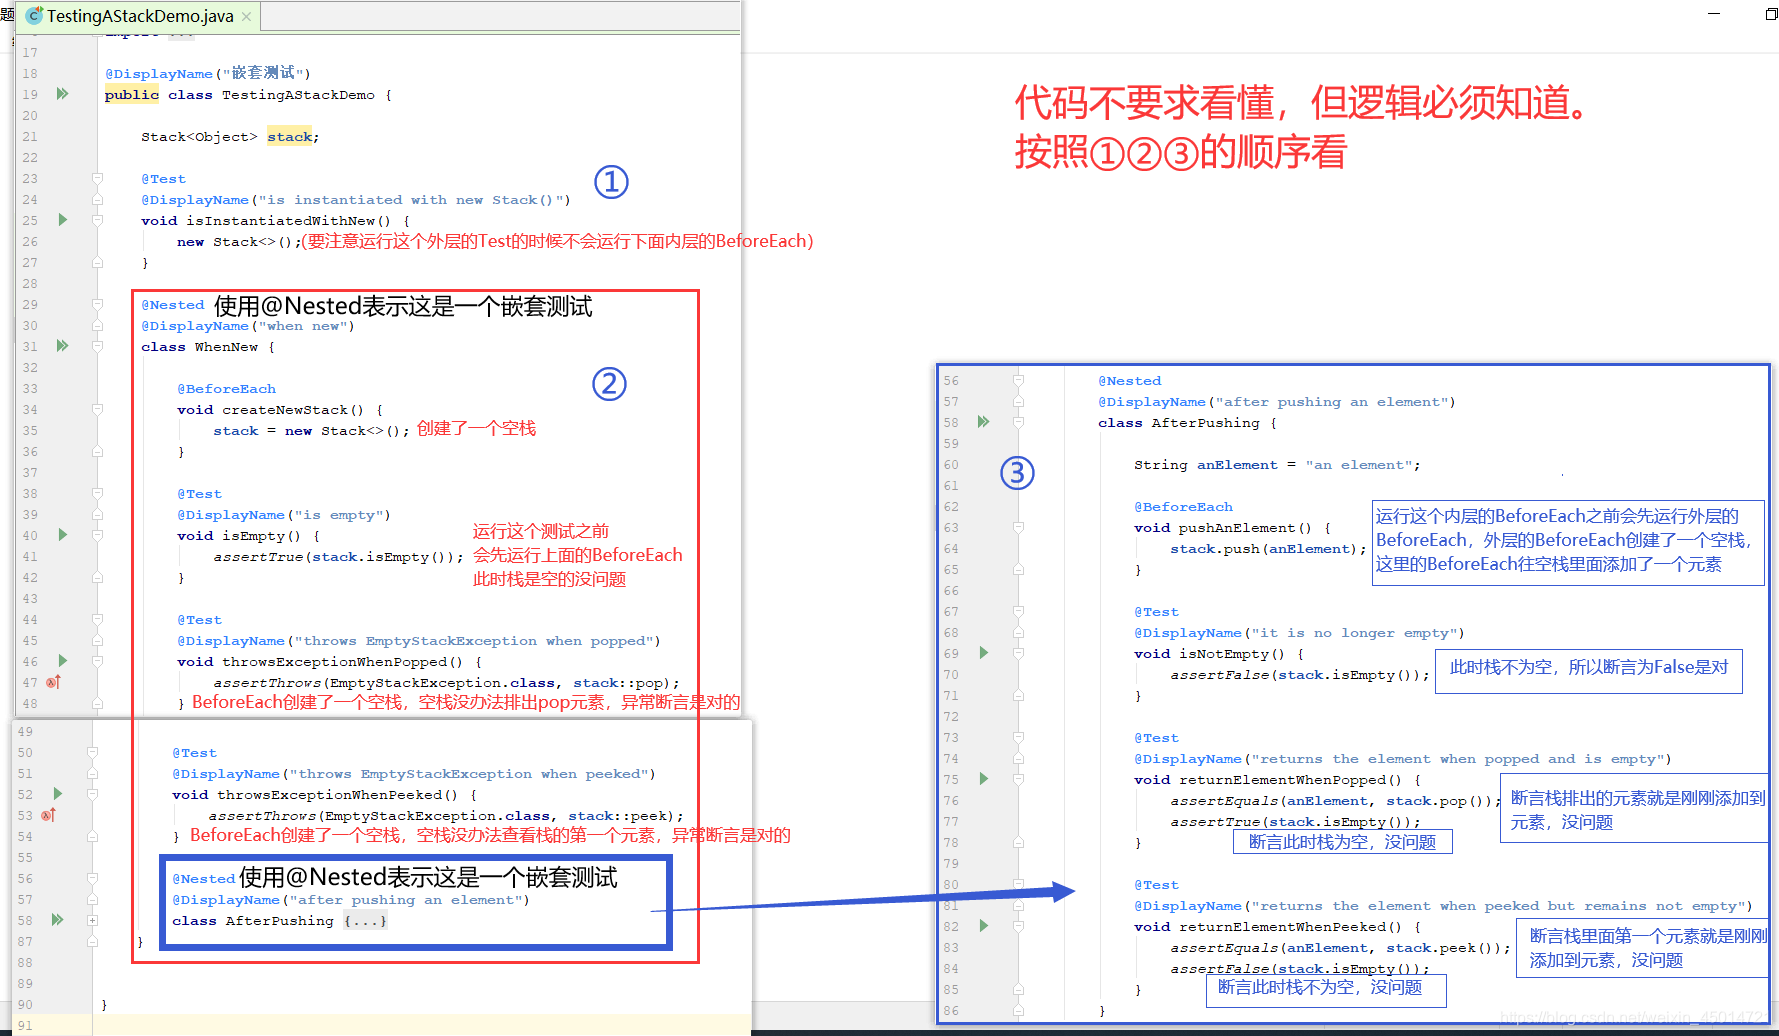
Task: Run the TestingAStackDemo class from the line 19 gutter
Action: (62, 94)
